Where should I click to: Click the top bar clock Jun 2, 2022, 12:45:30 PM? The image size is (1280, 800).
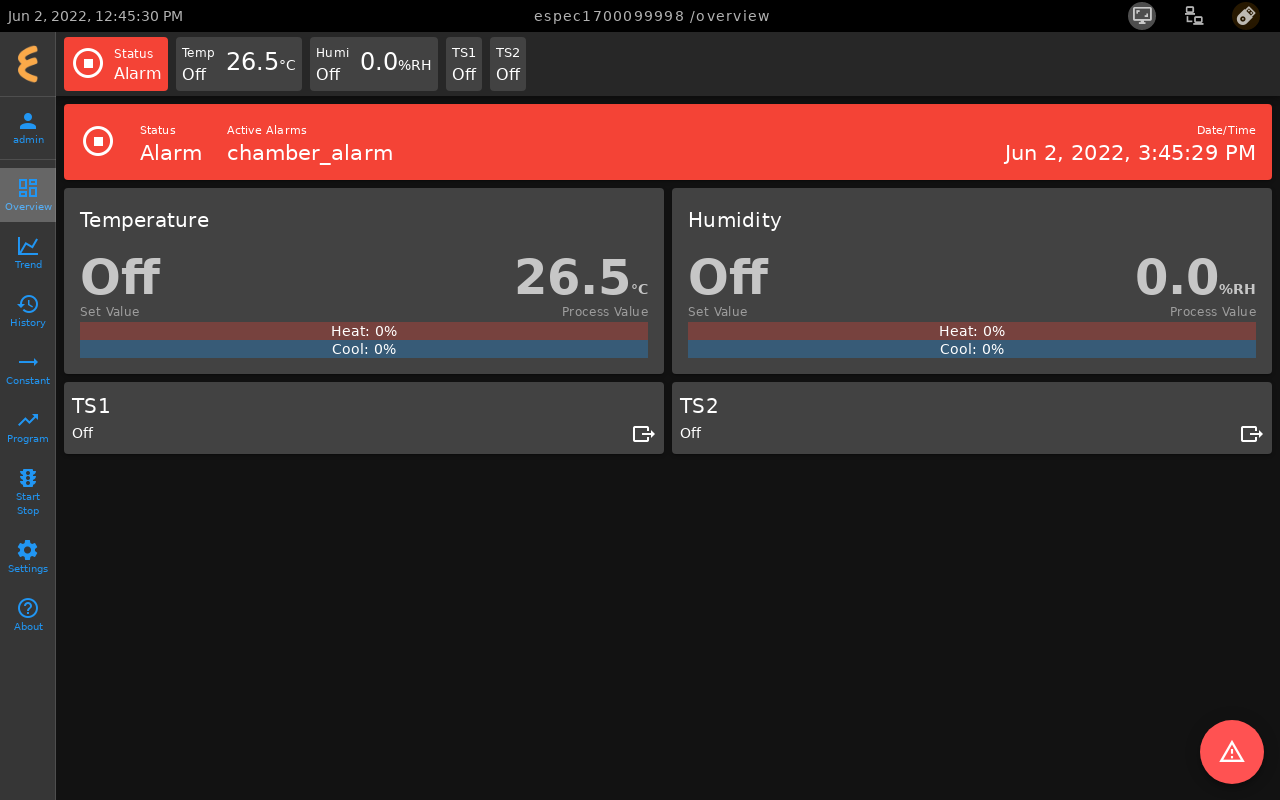95,16
